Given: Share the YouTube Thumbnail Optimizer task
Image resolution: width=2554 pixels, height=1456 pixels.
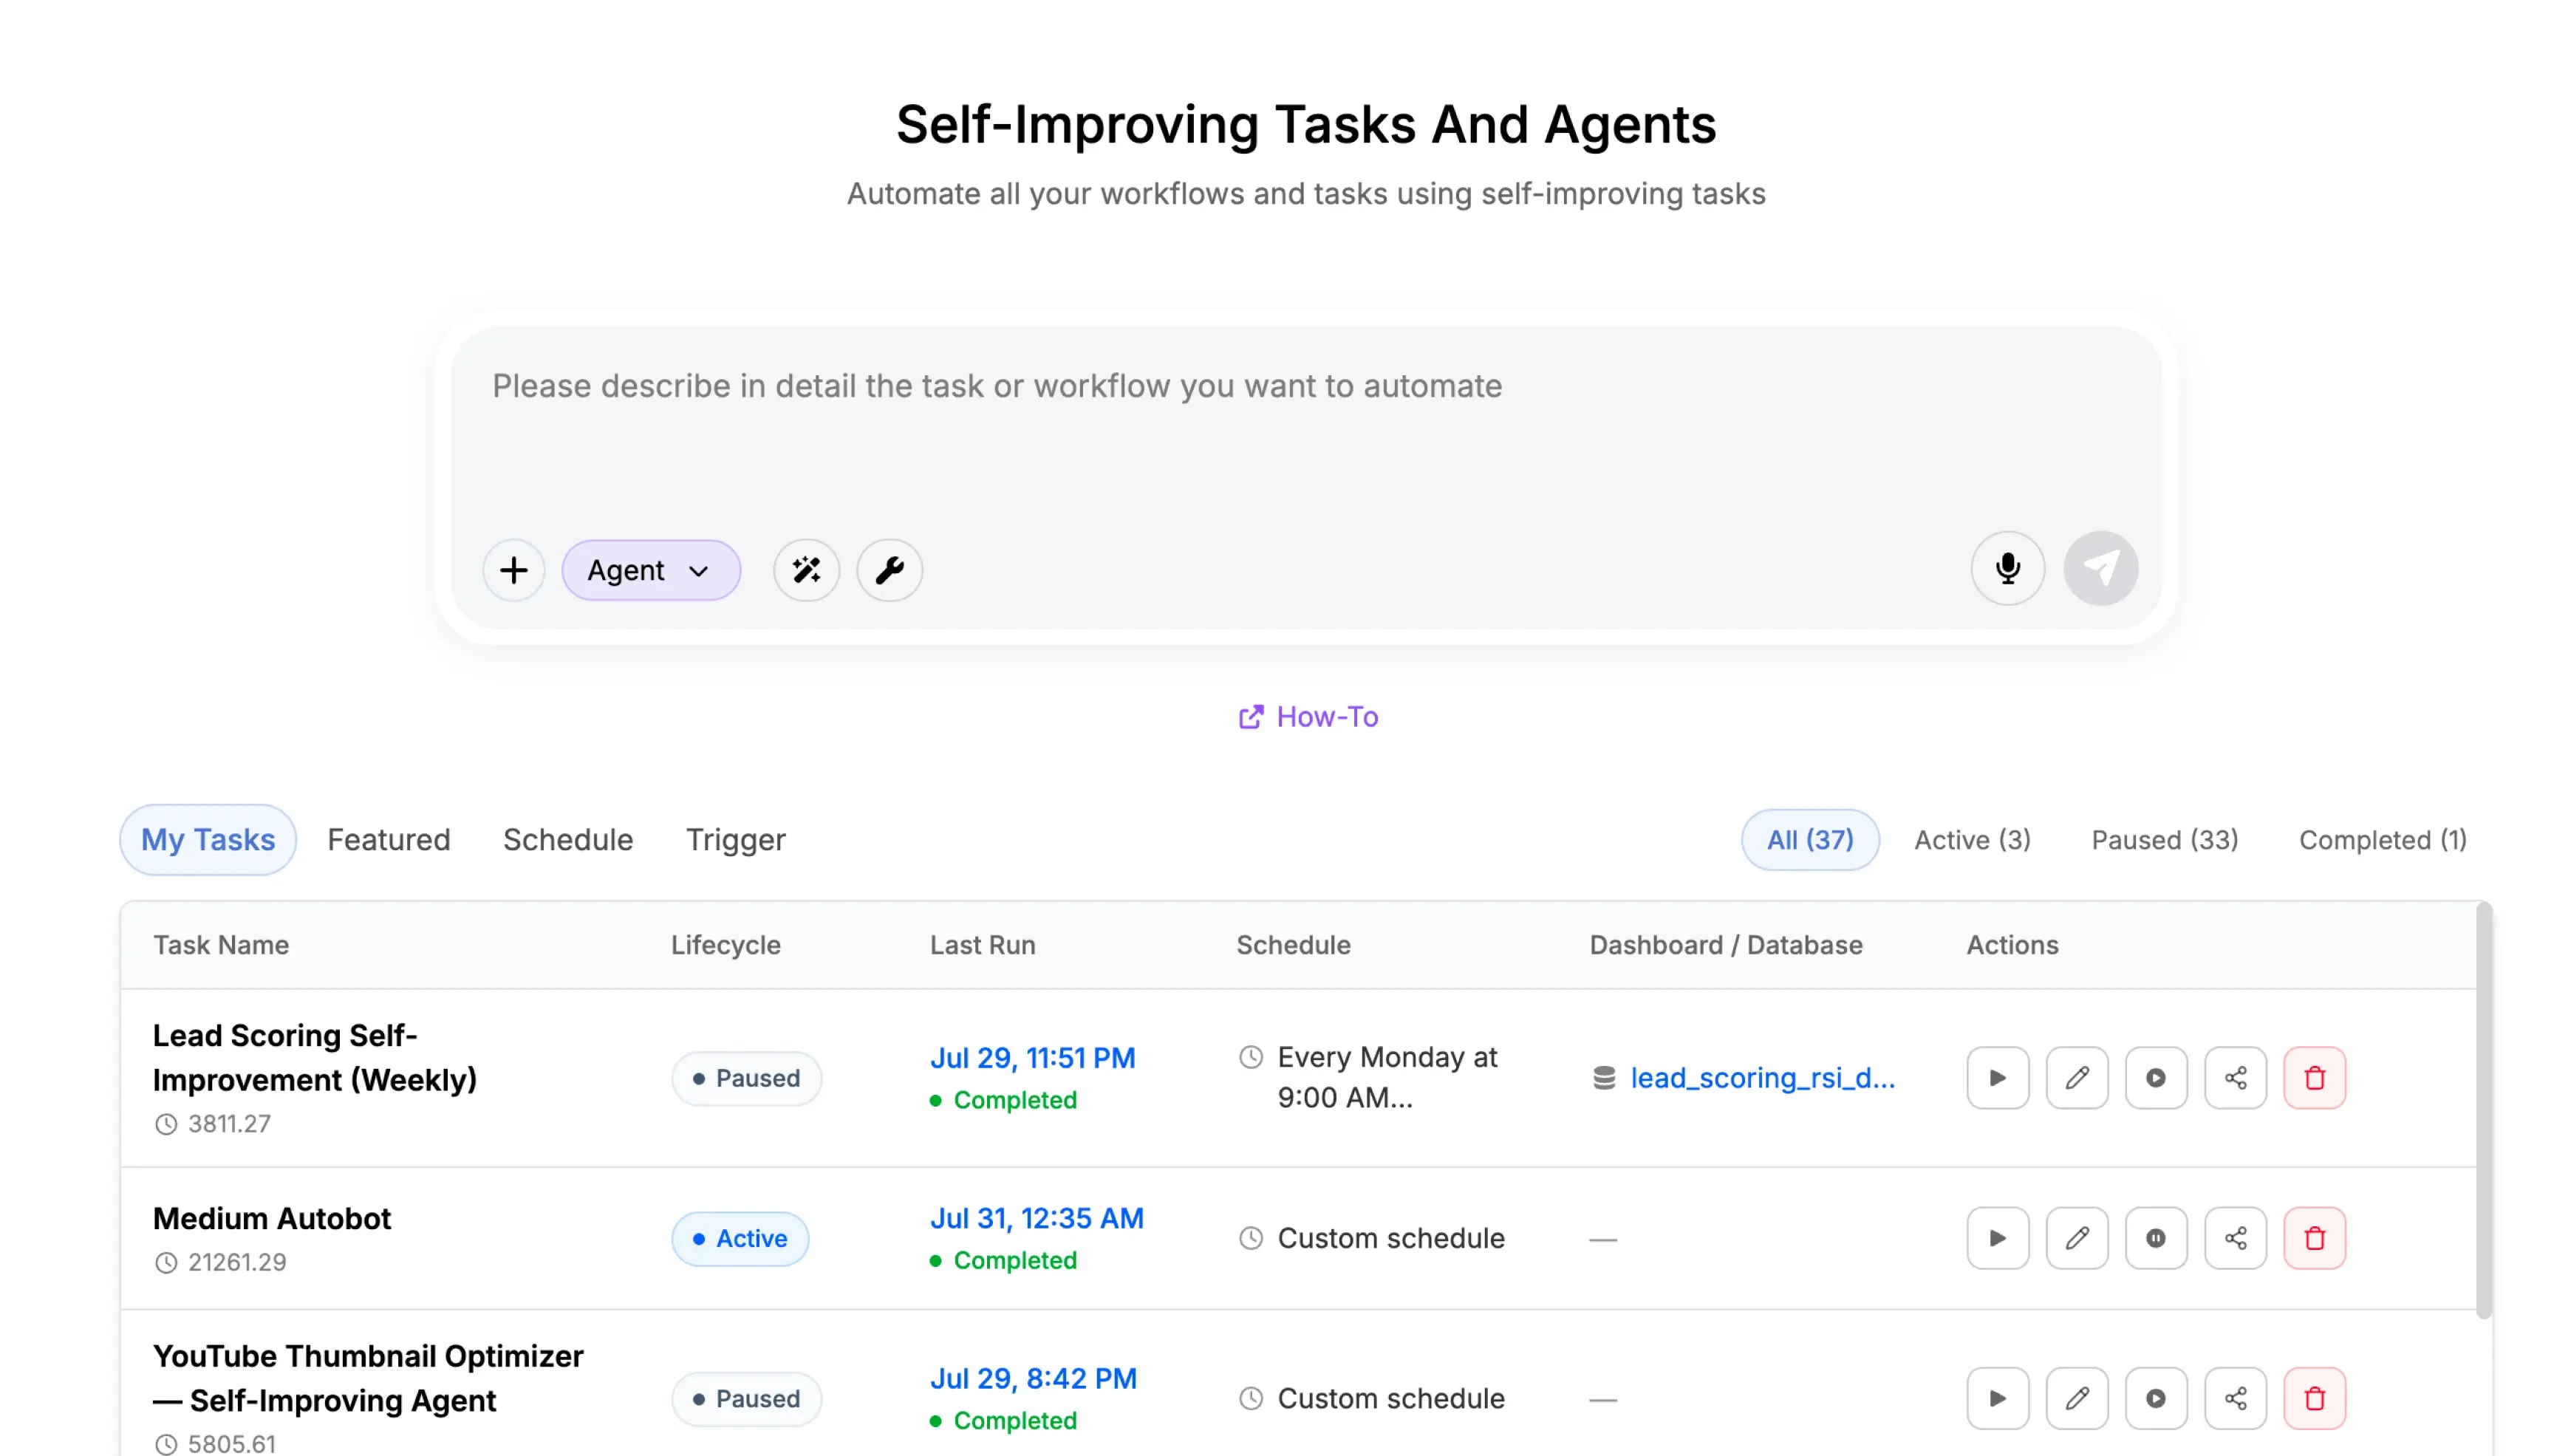Looking at the screenshot, I should tap(2235, 1398).
